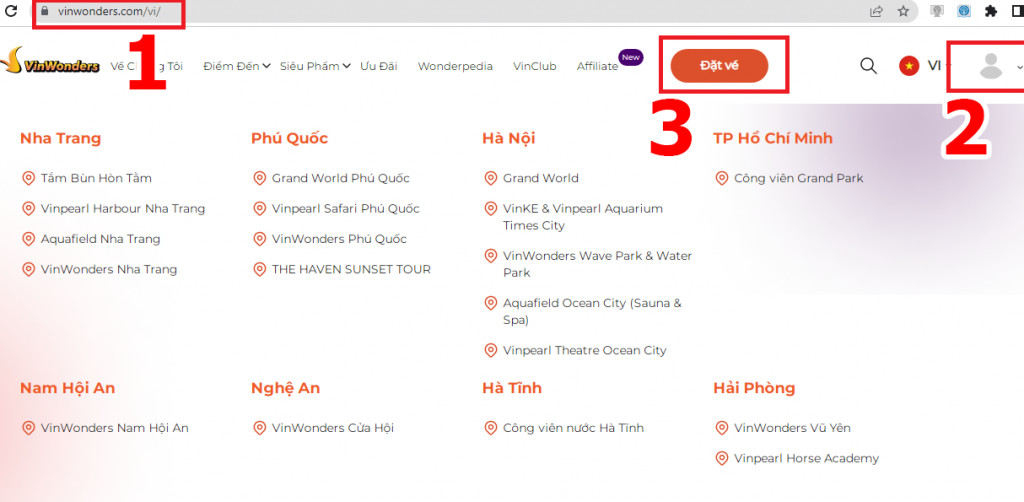
Task: Click pin icon beside Vinpearl Theatre Ocean City
Action: [x=490, y=351]
